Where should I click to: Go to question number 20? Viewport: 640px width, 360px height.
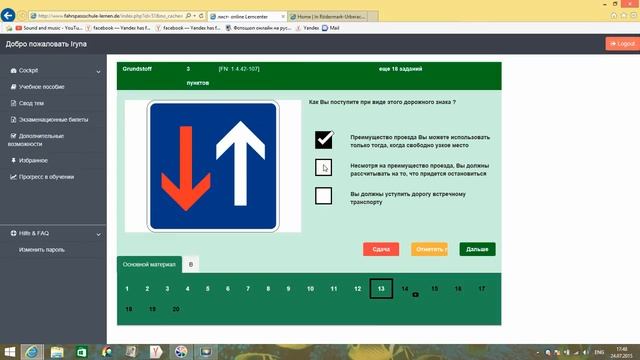(176, 309)
